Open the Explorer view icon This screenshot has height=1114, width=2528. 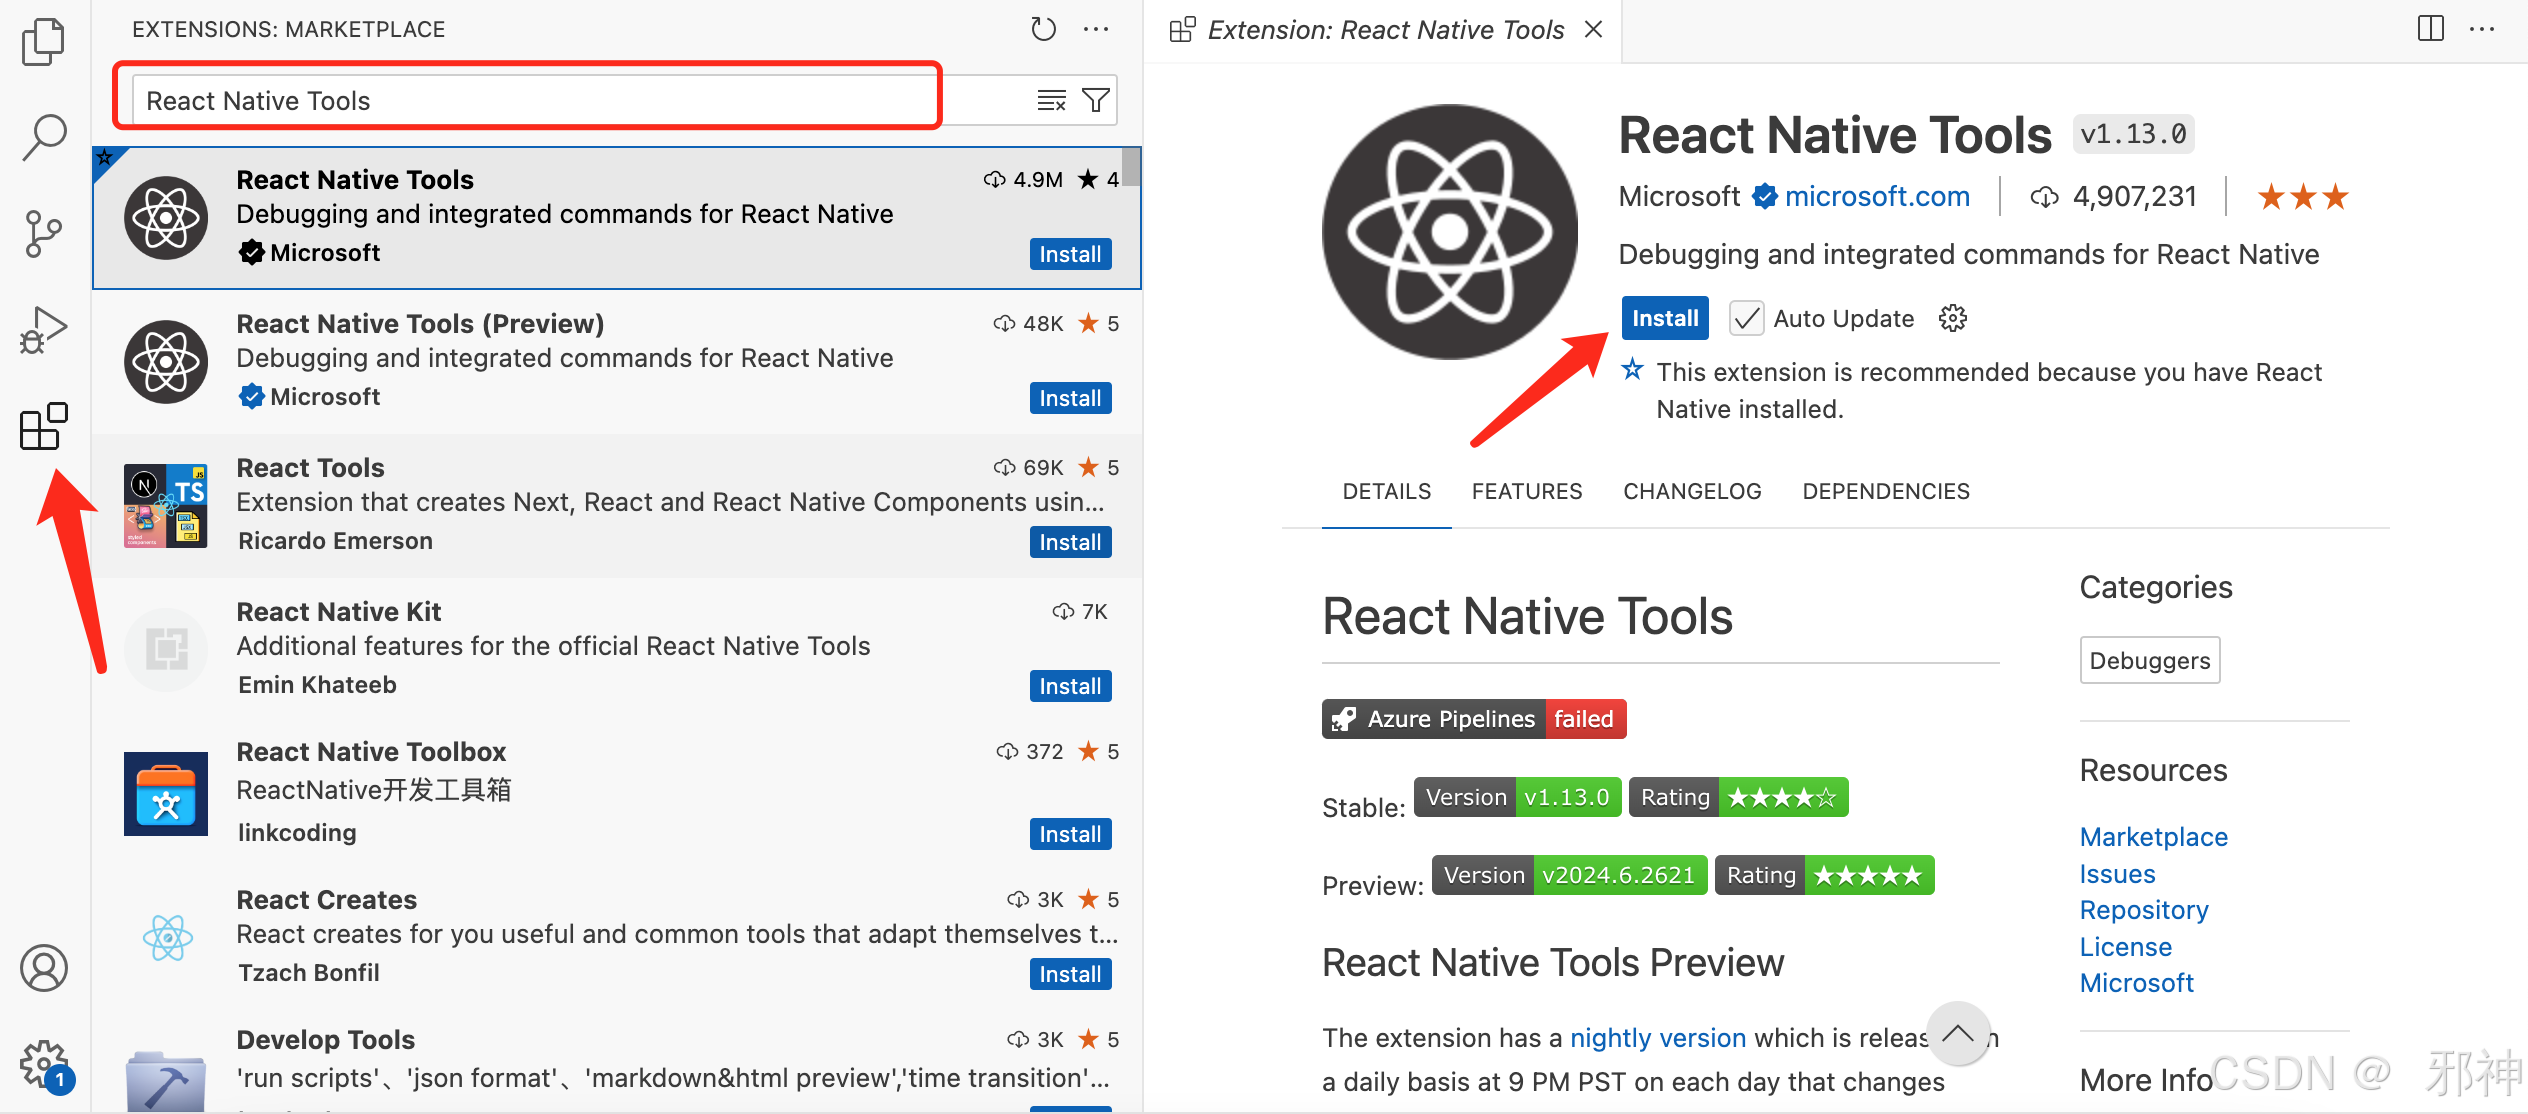pos(43,42)
